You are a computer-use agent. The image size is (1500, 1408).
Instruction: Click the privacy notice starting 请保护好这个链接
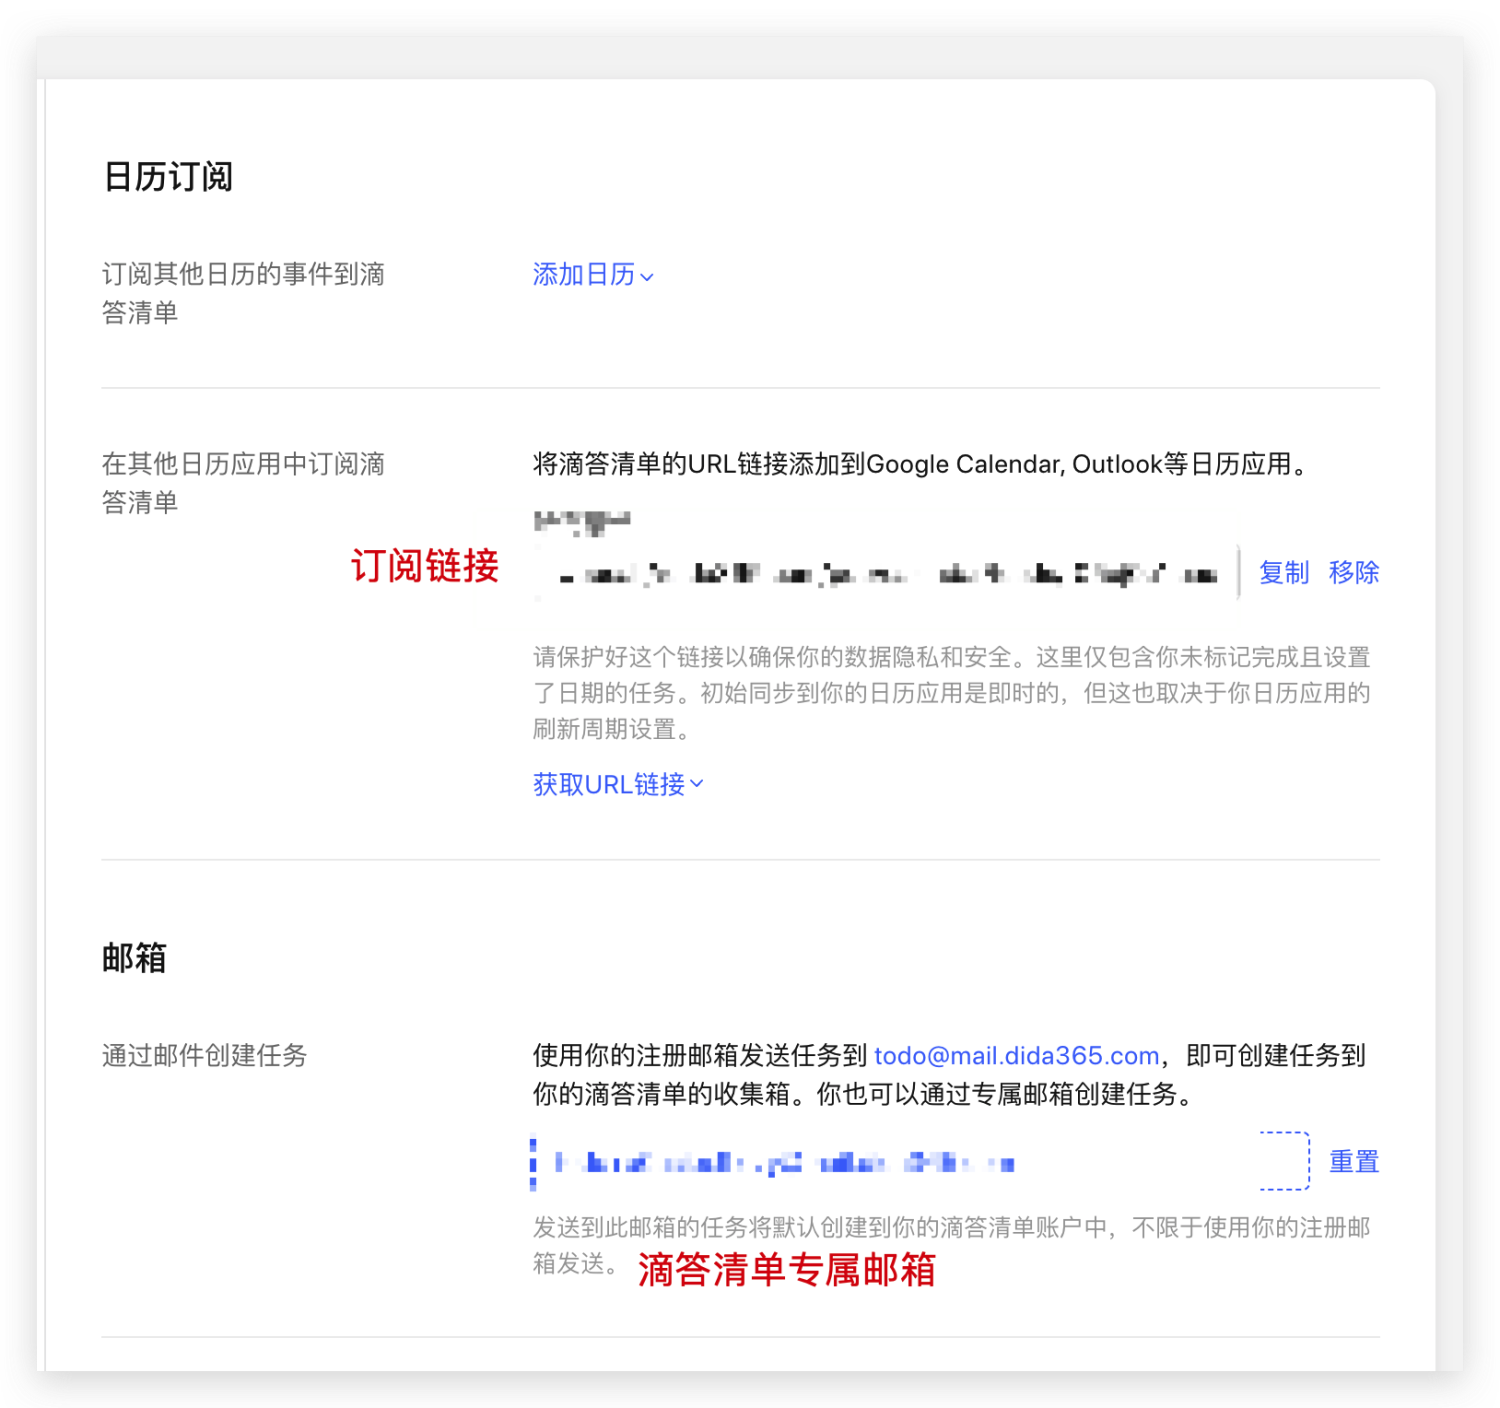[951, 693]
